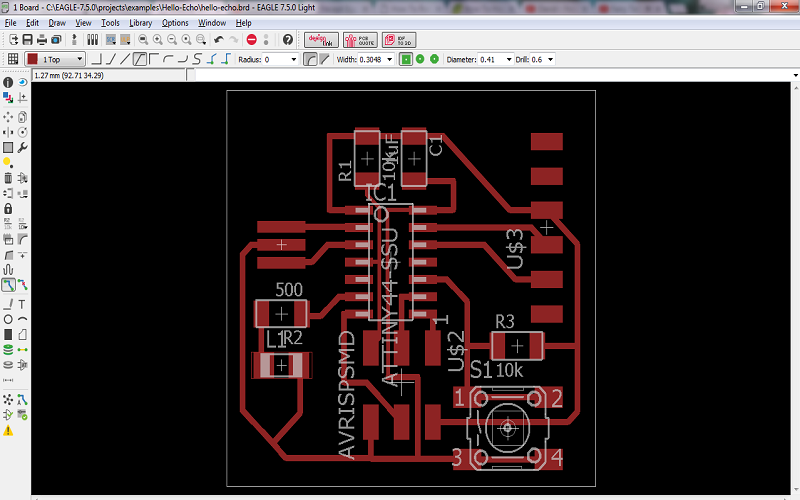
Task: Choose the round miter style toggle
Action: click(x=310, y=60)
